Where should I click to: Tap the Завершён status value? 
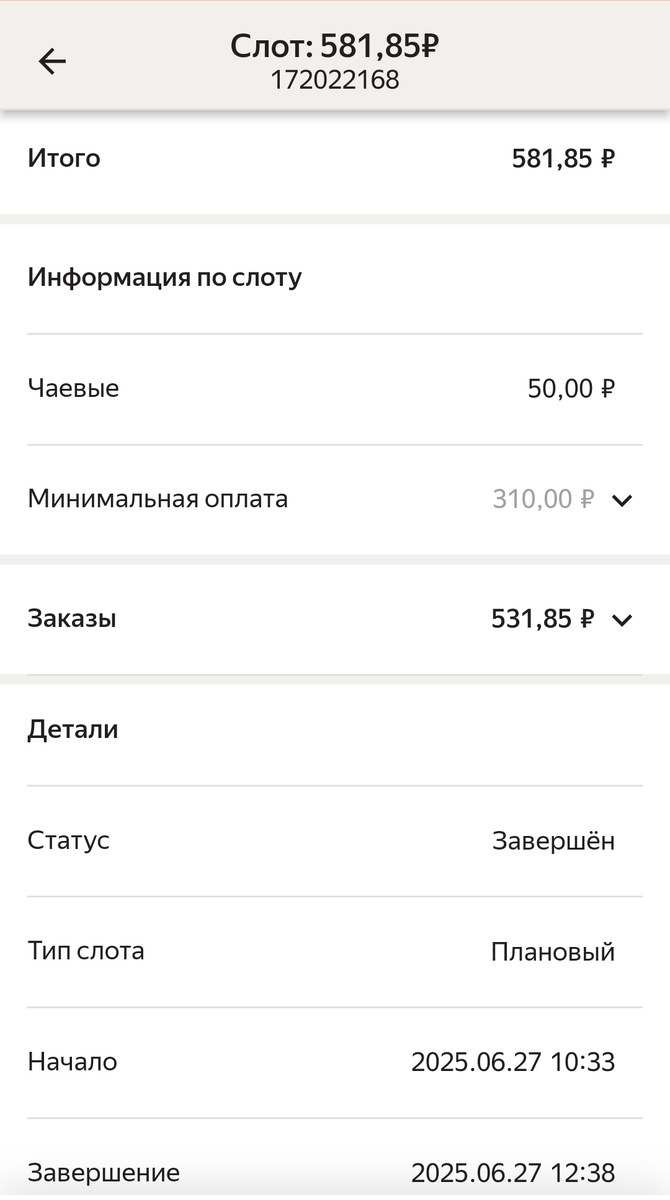tap(554, 840)
